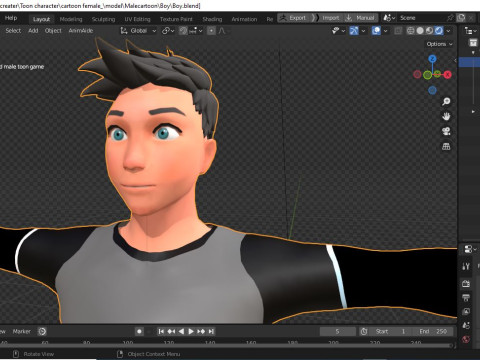Switch to the Shading workspace tab

212,19
